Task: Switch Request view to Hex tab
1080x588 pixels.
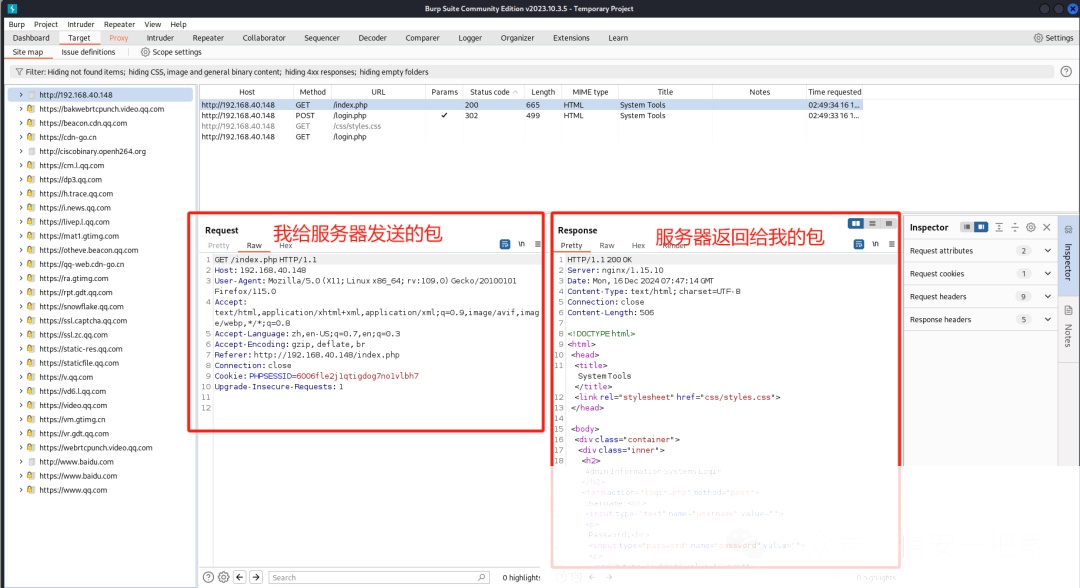Action: pos(286,246)
